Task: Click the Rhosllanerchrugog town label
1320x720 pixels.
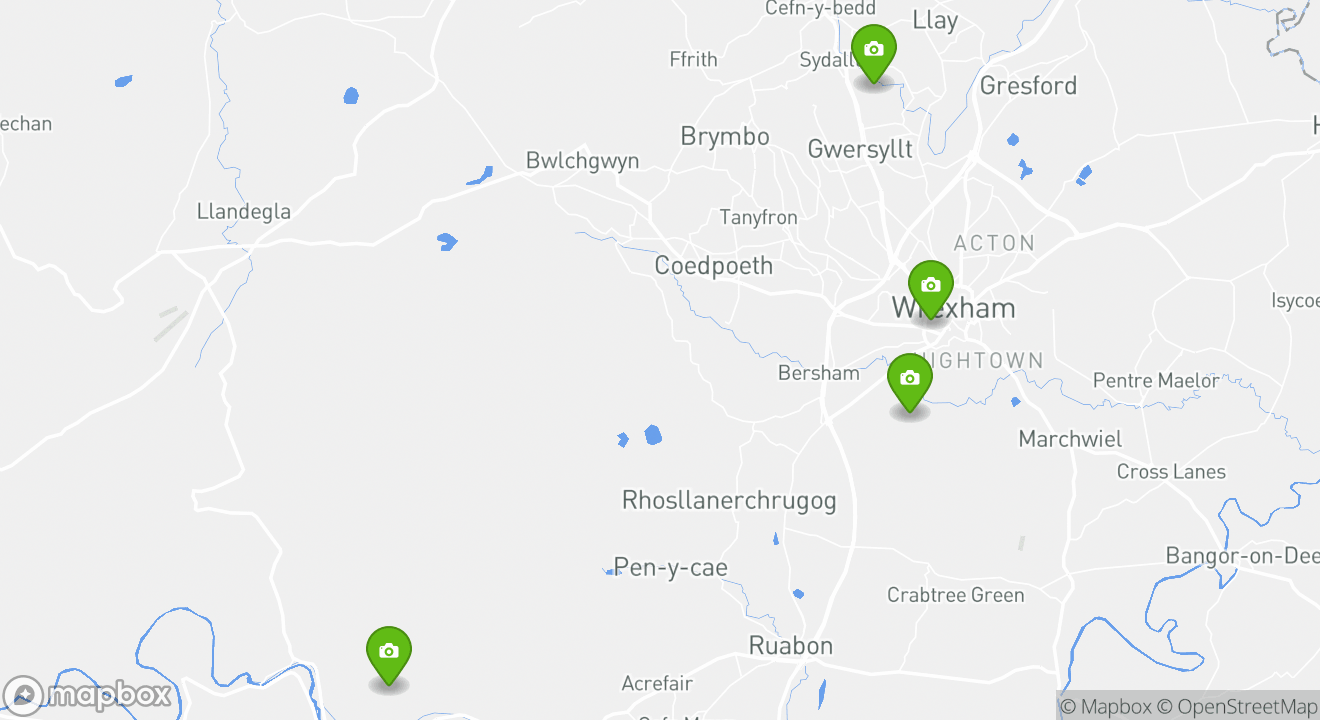Action: 729,500
